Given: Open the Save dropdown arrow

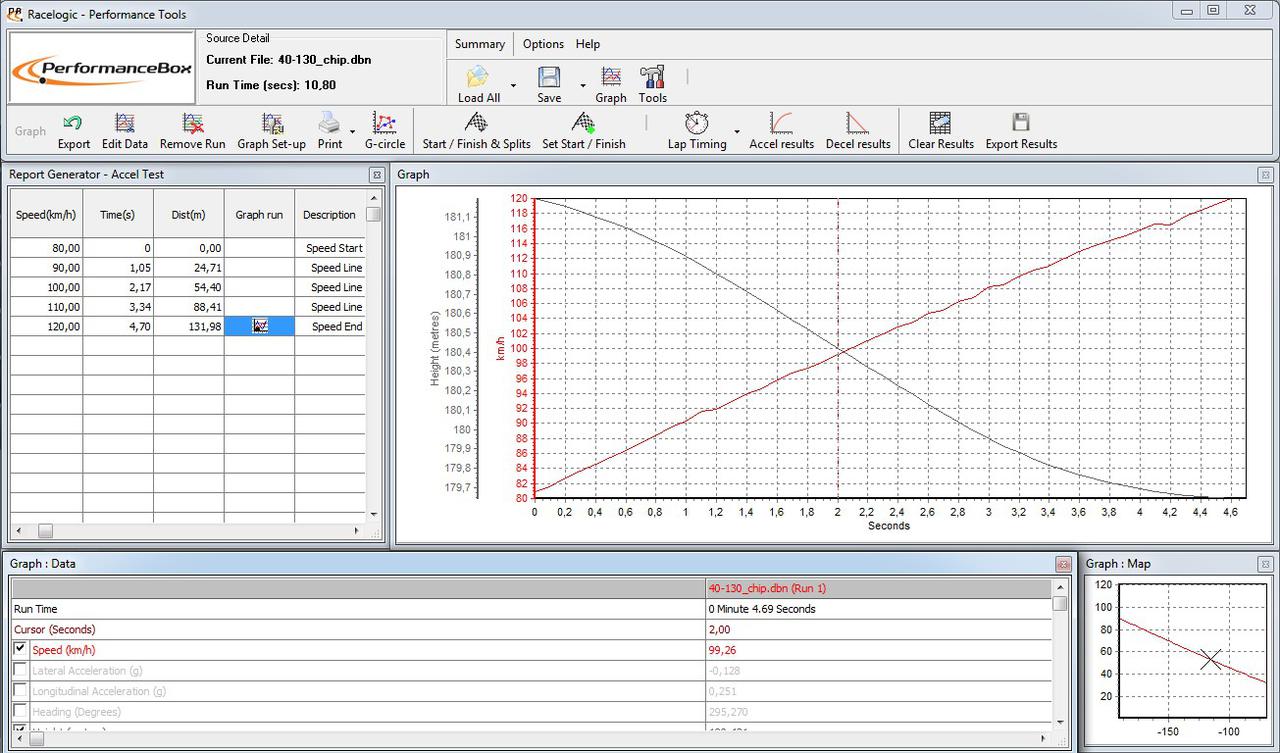Looking at the screenshot, I should pos(583,86).
